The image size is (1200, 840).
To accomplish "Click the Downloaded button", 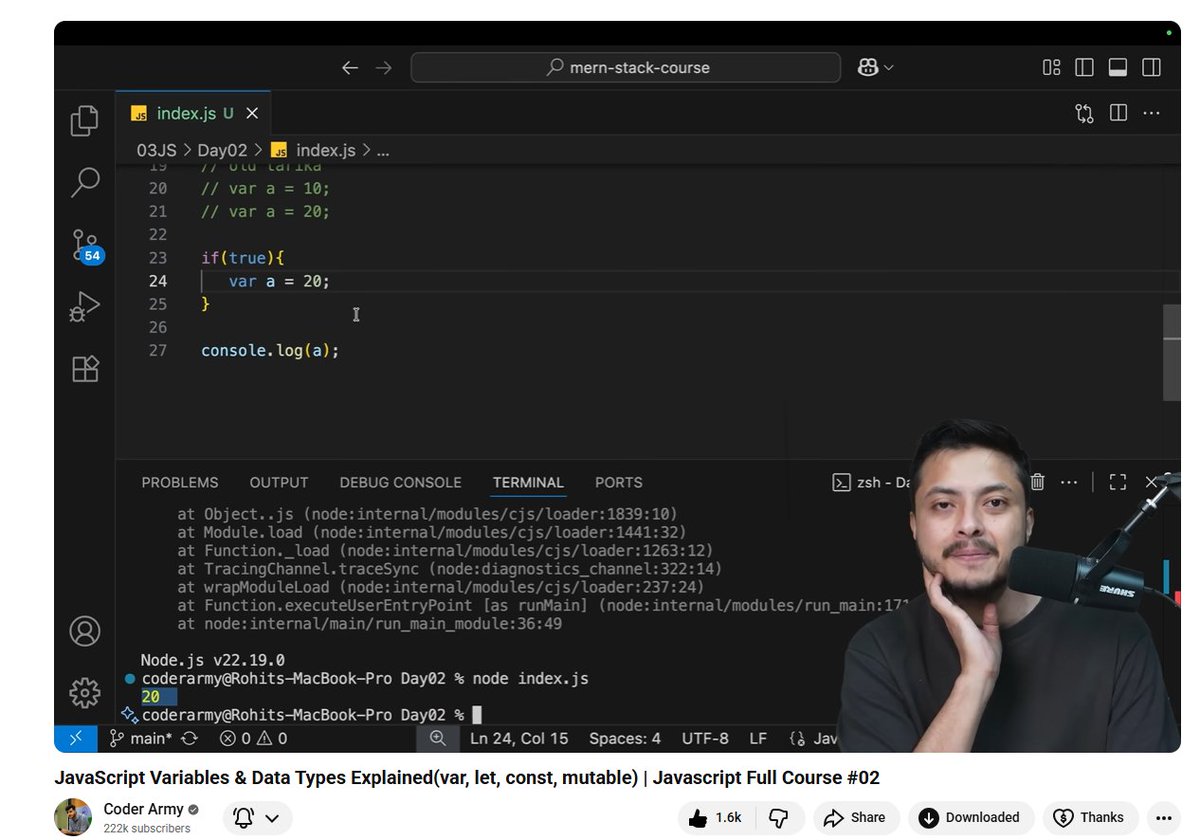I will coord(971,817).
